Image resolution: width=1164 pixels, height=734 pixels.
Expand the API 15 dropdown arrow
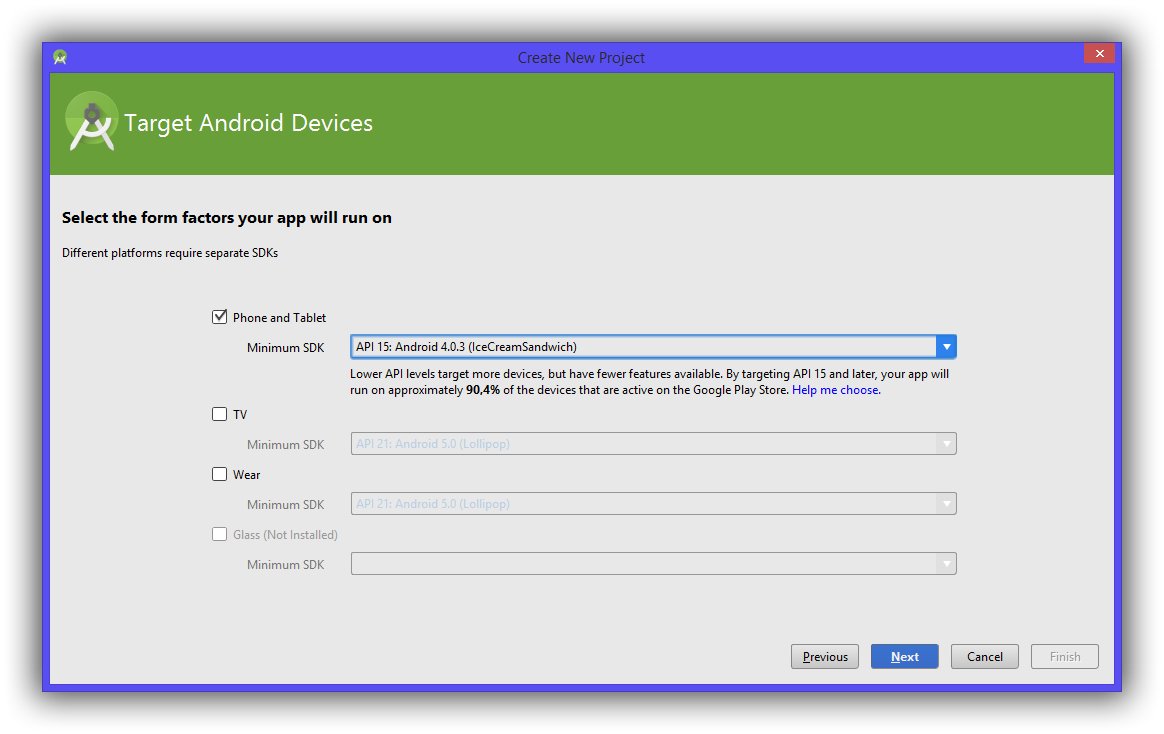946,347
